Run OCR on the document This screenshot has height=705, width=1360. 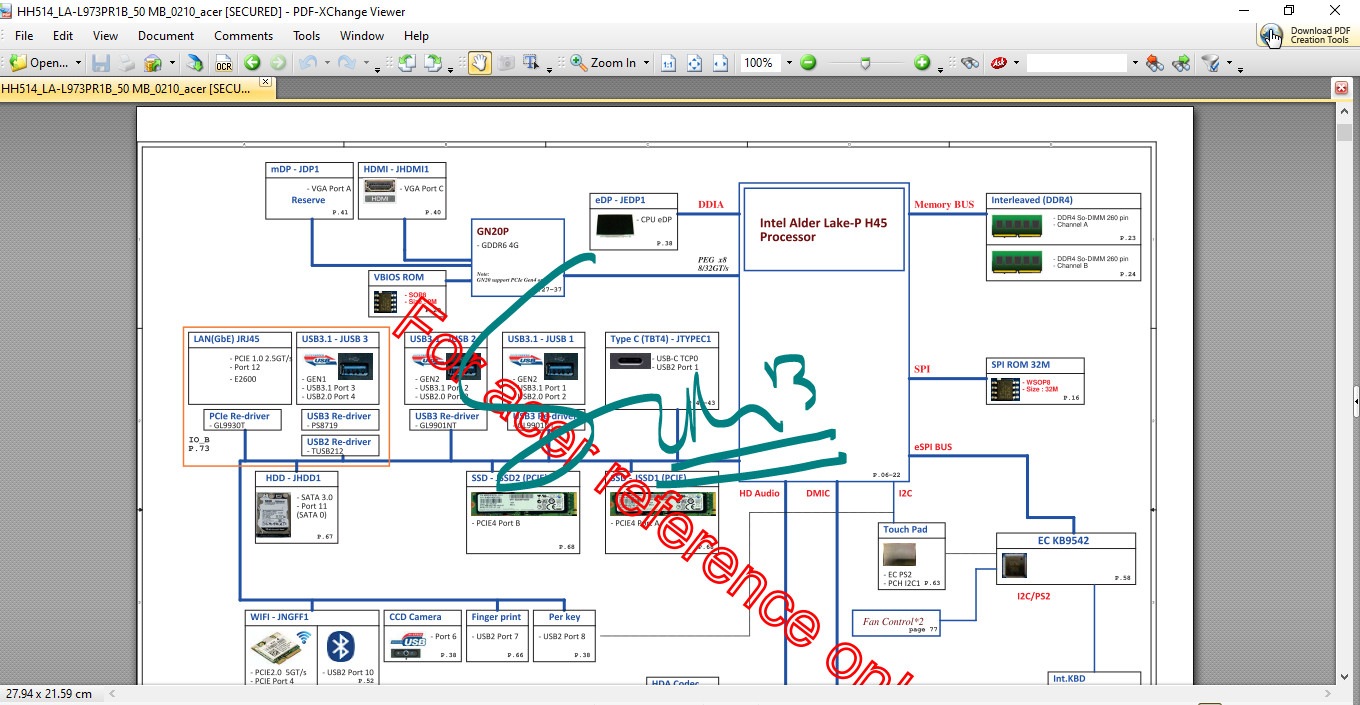click(223, 63)
